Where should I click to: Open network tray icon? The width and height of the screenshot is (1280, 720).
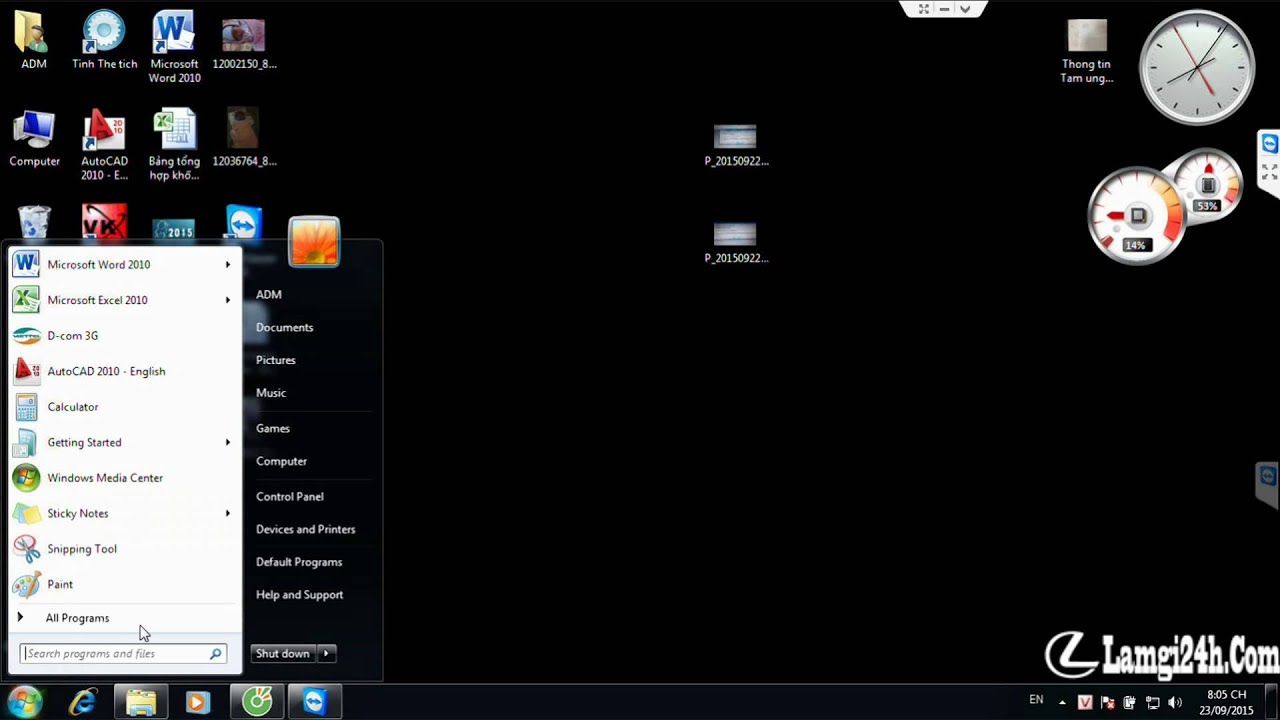1152,702
